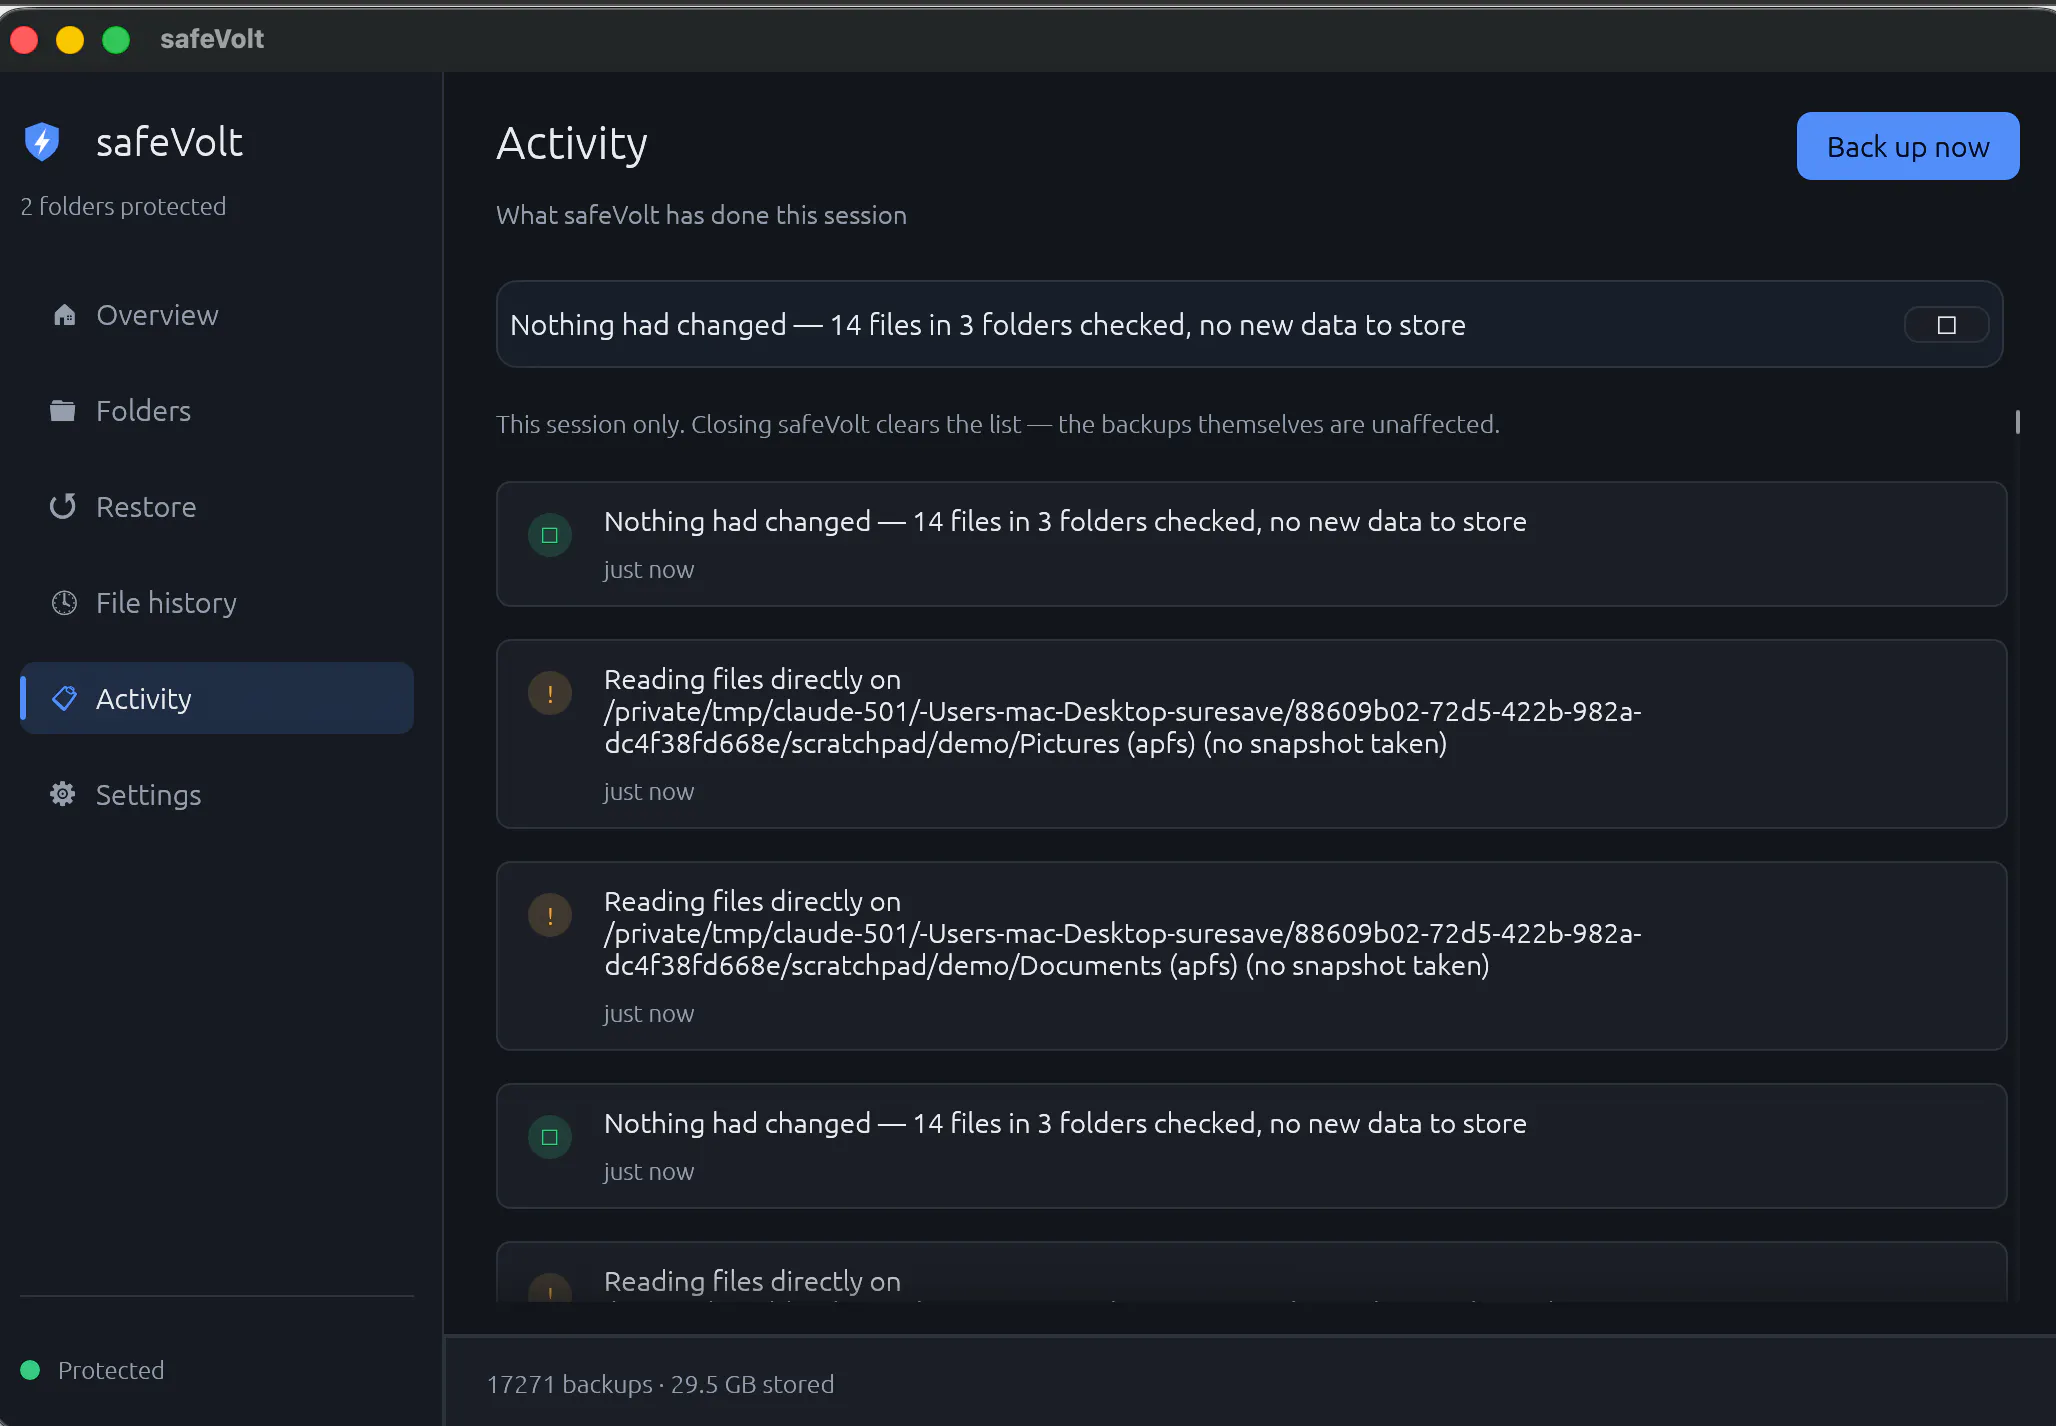Click '17271 backups · 29.5 GB stored' status text
2056x1426 pixels.
pos(660,1384)
